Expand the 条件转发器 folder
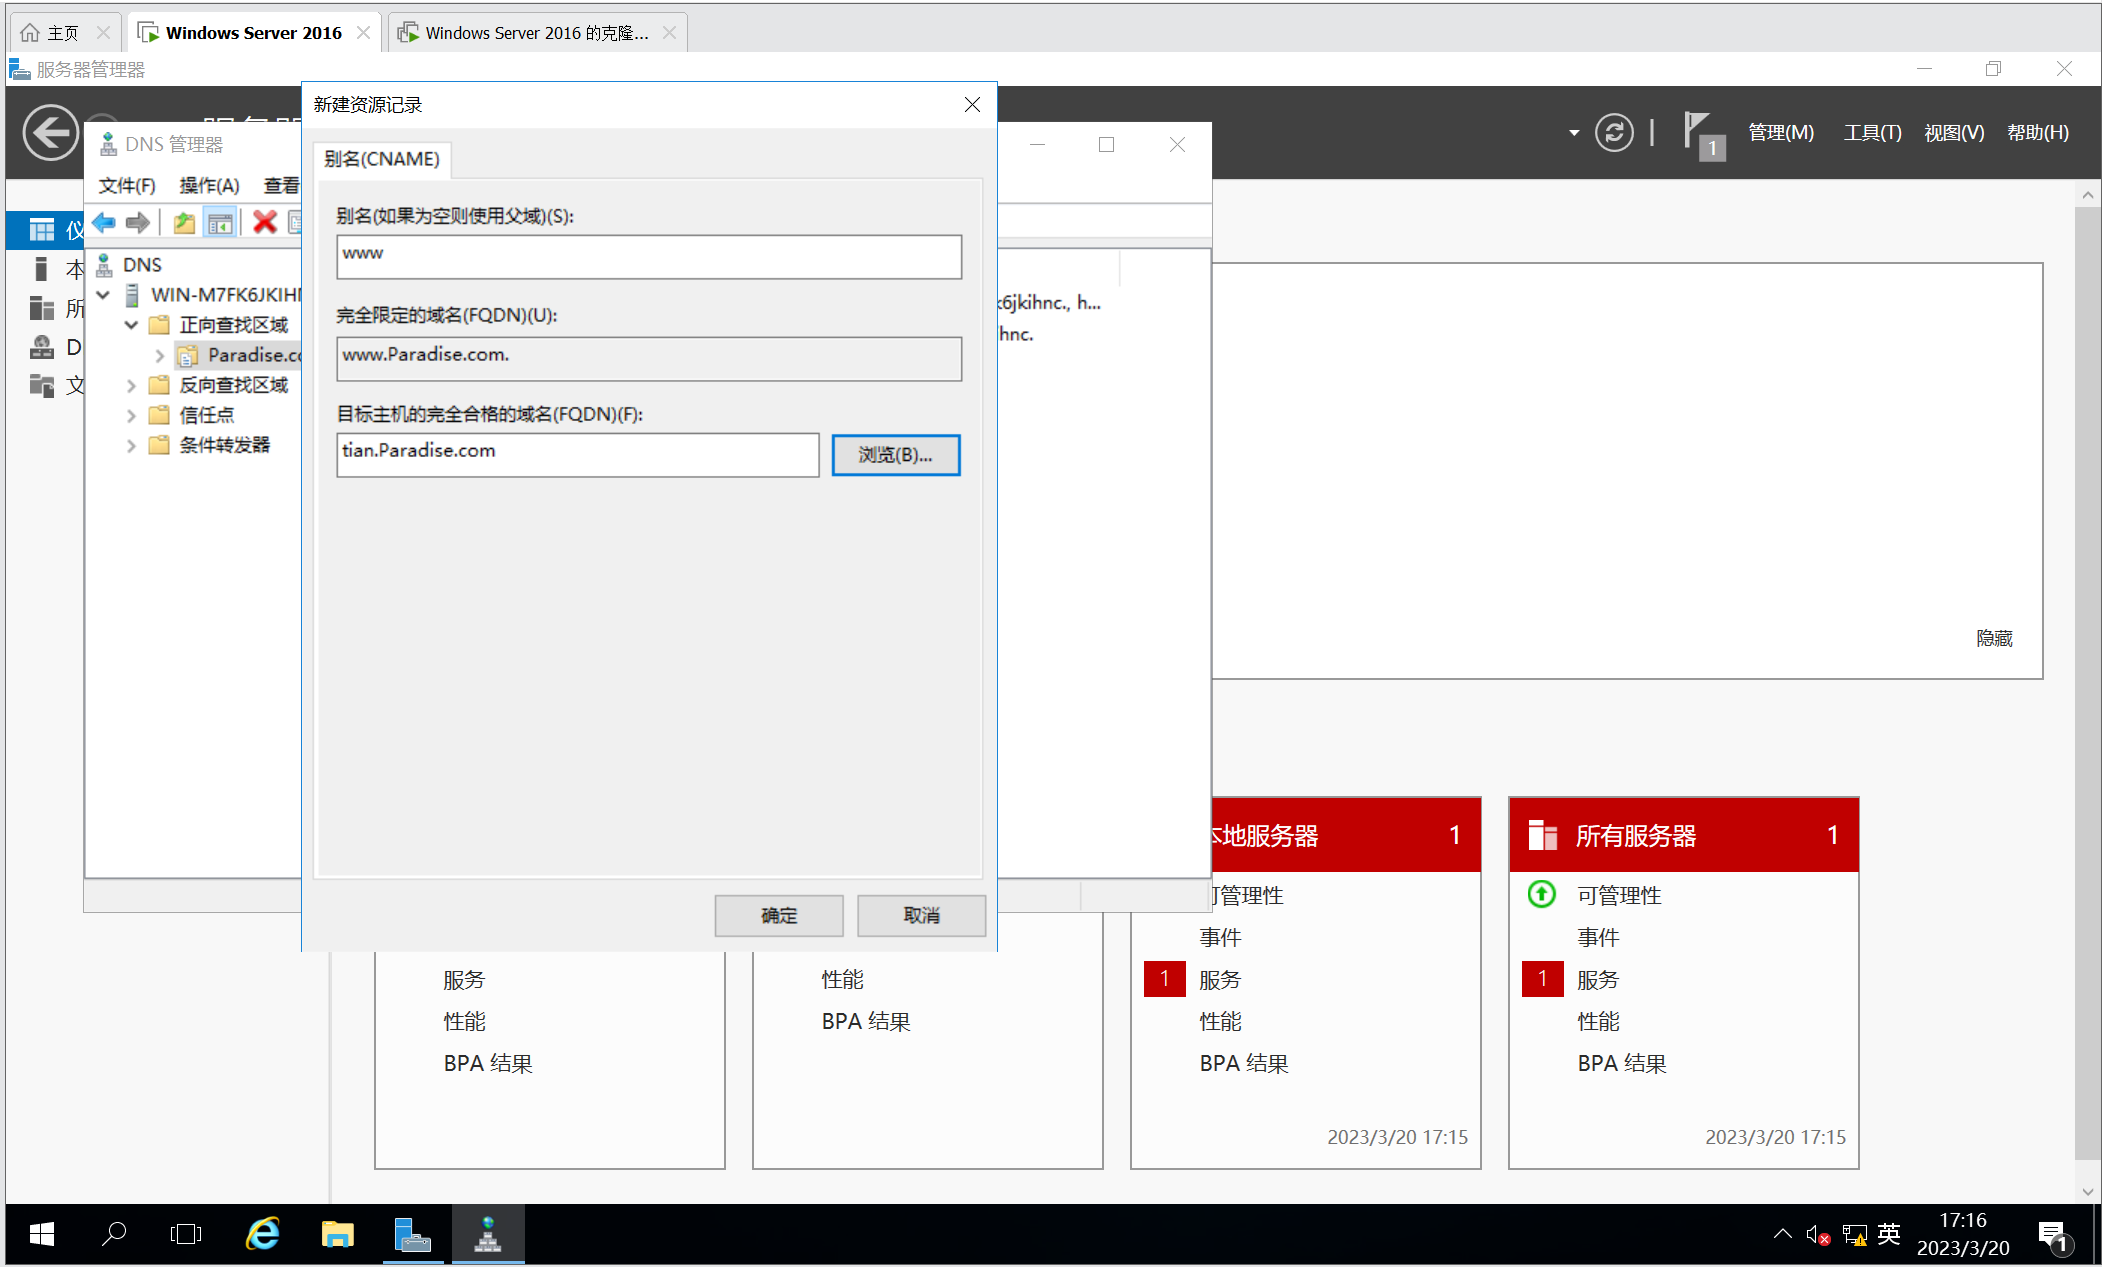Screen dimensions: 2102x1267 131,445
